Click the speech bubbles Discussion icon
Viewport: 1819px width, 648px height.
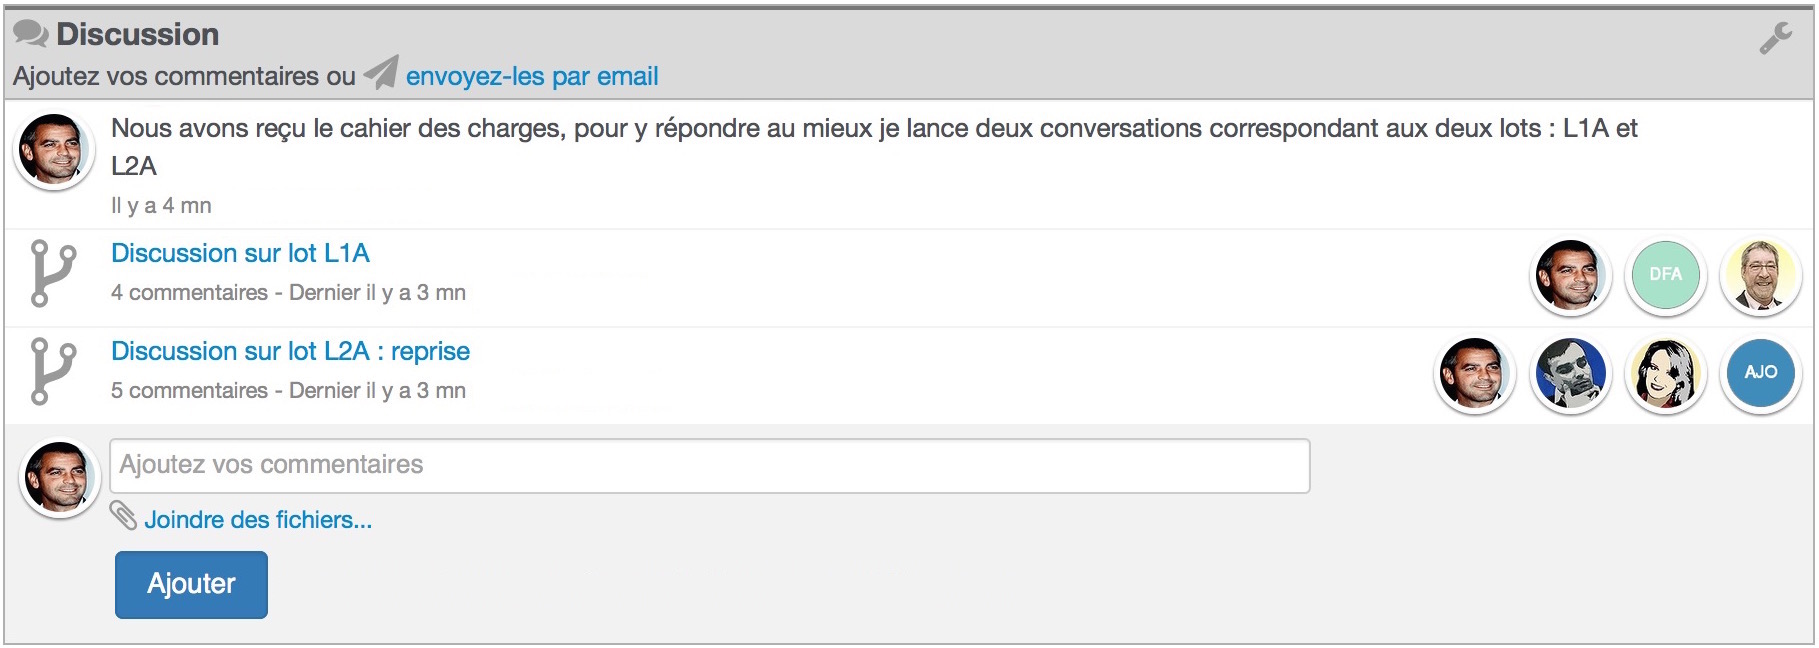point(31,34)
